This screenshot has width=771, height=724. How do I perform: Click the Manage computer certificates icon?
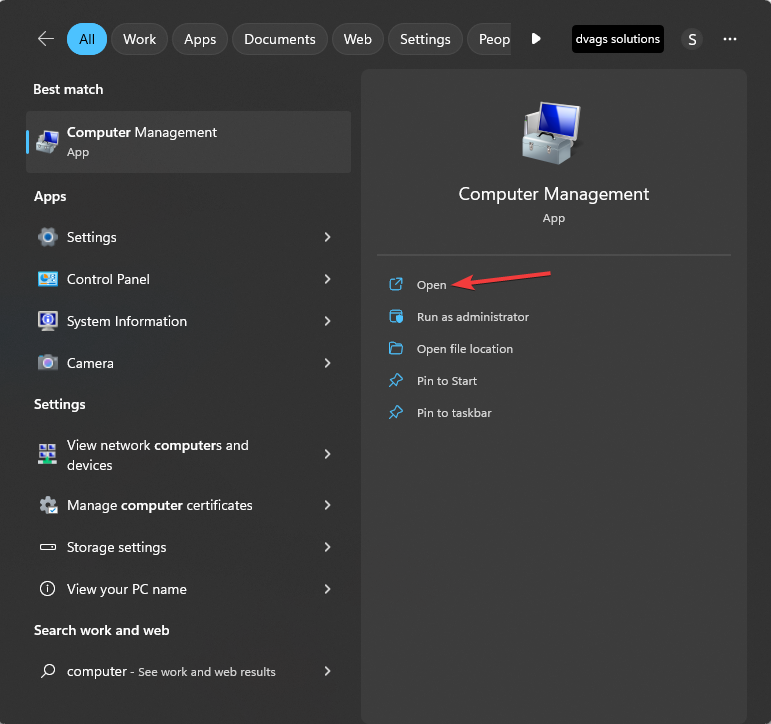[48, 505]
